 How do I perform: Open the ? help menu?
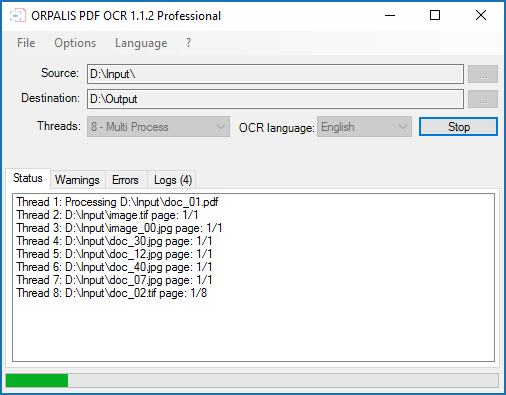click(x=188, y=43)
